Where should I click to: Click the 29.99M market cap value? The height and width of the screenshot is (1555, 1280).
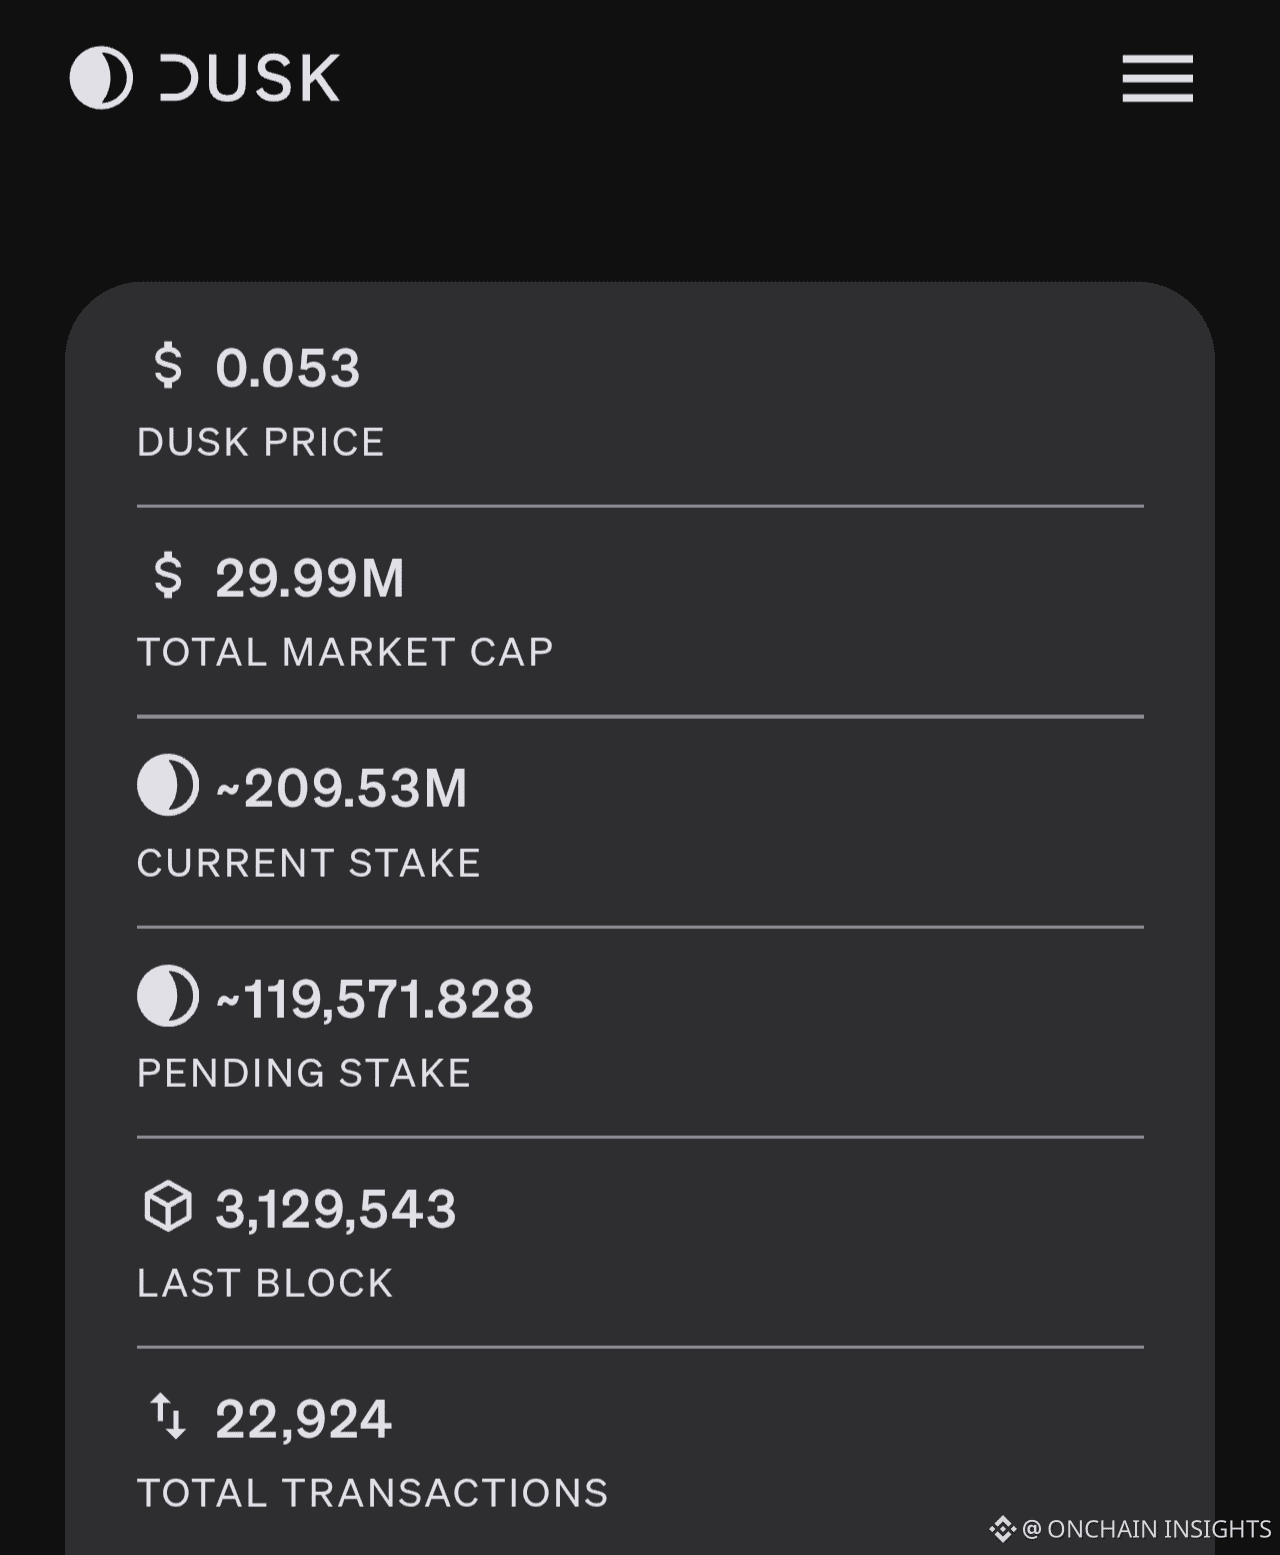tap(310, 578)
